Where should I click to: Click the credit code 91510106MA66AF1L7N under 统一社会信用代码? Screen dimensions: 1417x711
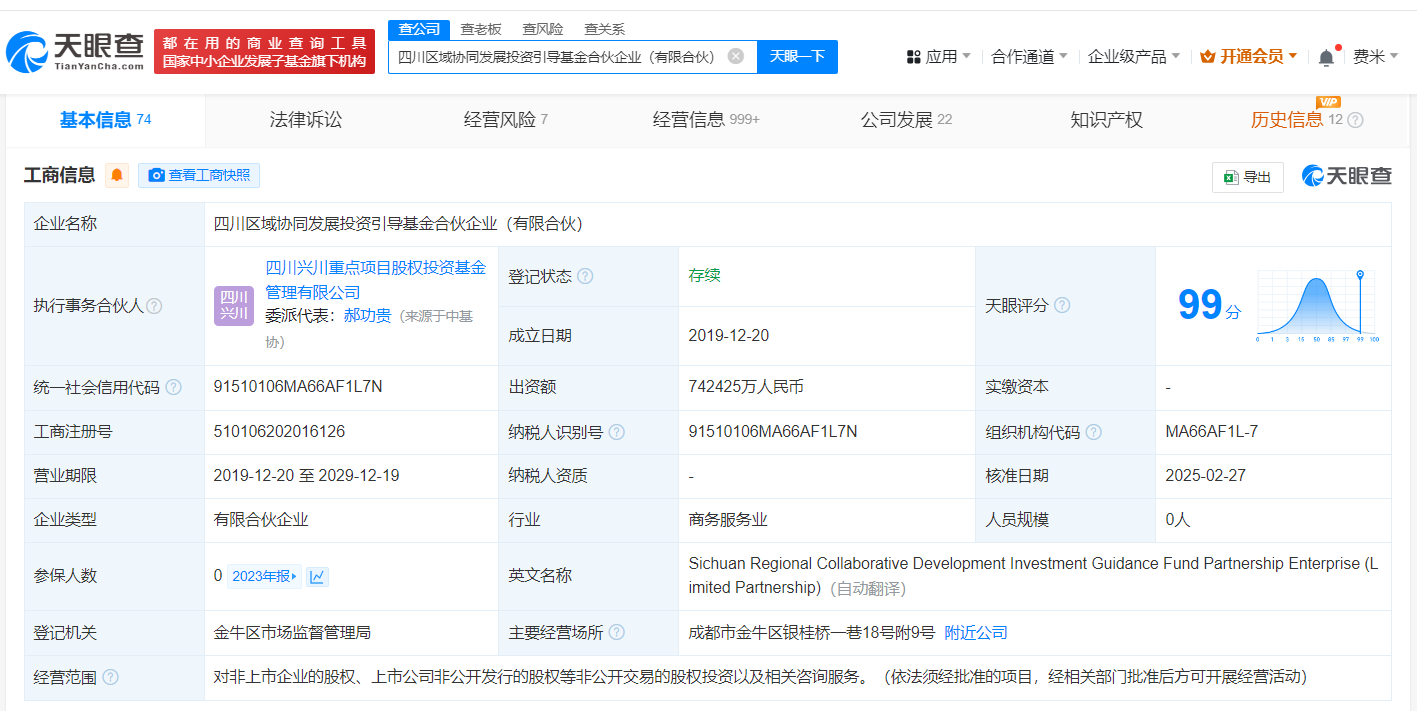[x=298, y=387]
